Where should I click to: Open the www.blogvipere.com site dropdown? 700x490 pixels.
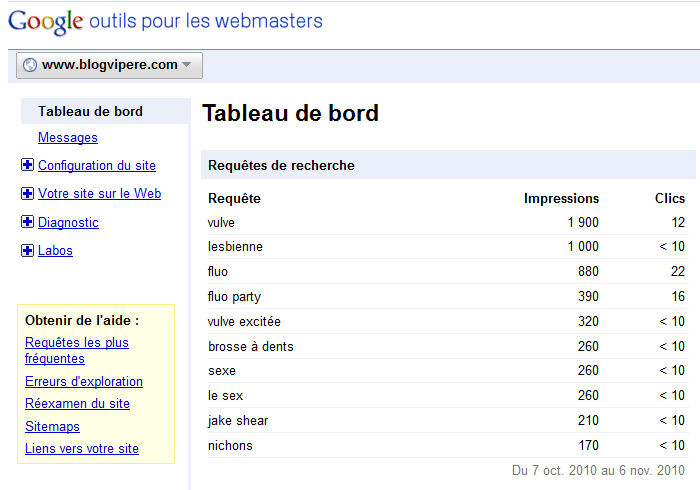109,65
